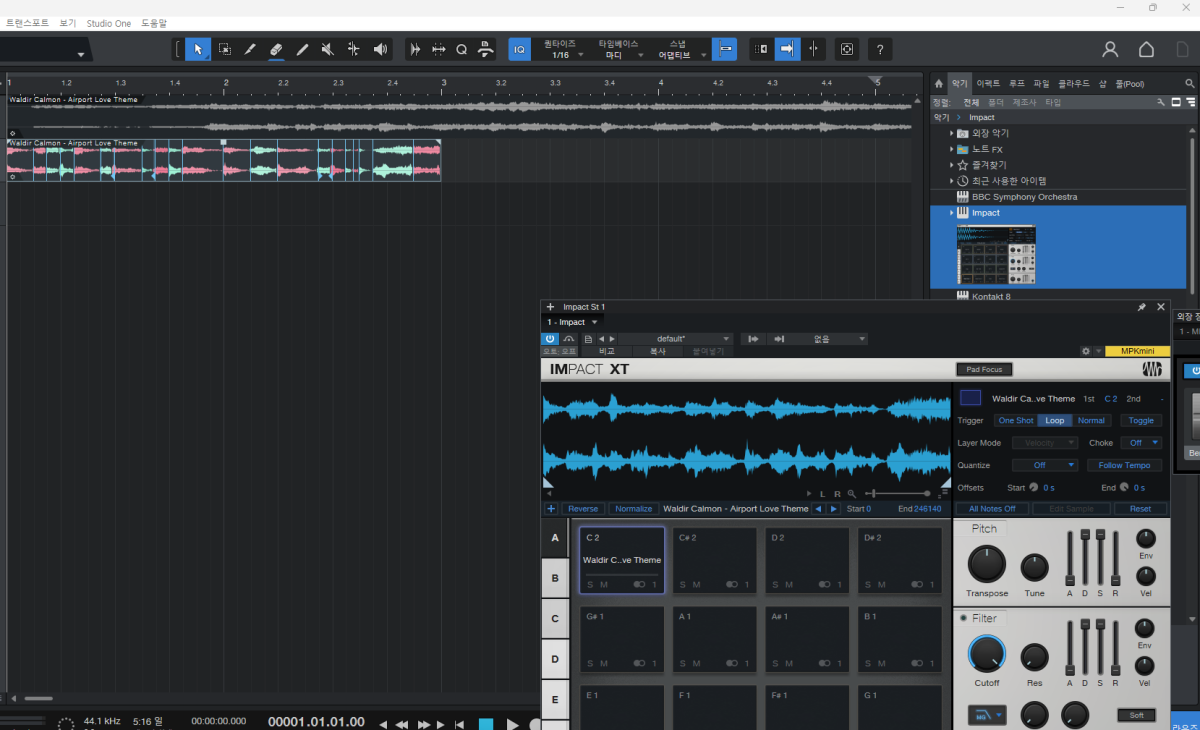
Task: Toggle Impact plugin power button
Action: coord(550,339)
